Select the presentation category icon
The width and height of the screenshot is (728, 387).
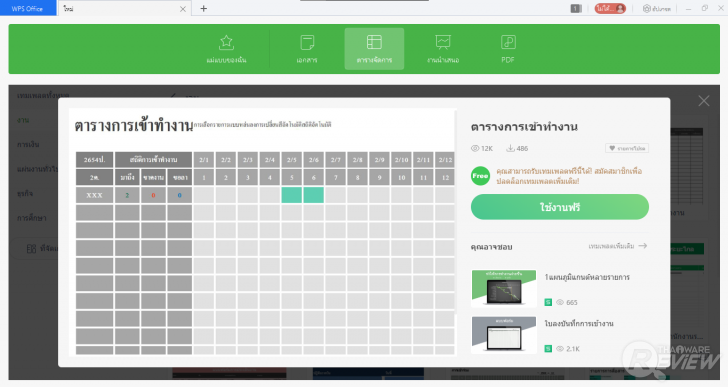pos(443,43)
